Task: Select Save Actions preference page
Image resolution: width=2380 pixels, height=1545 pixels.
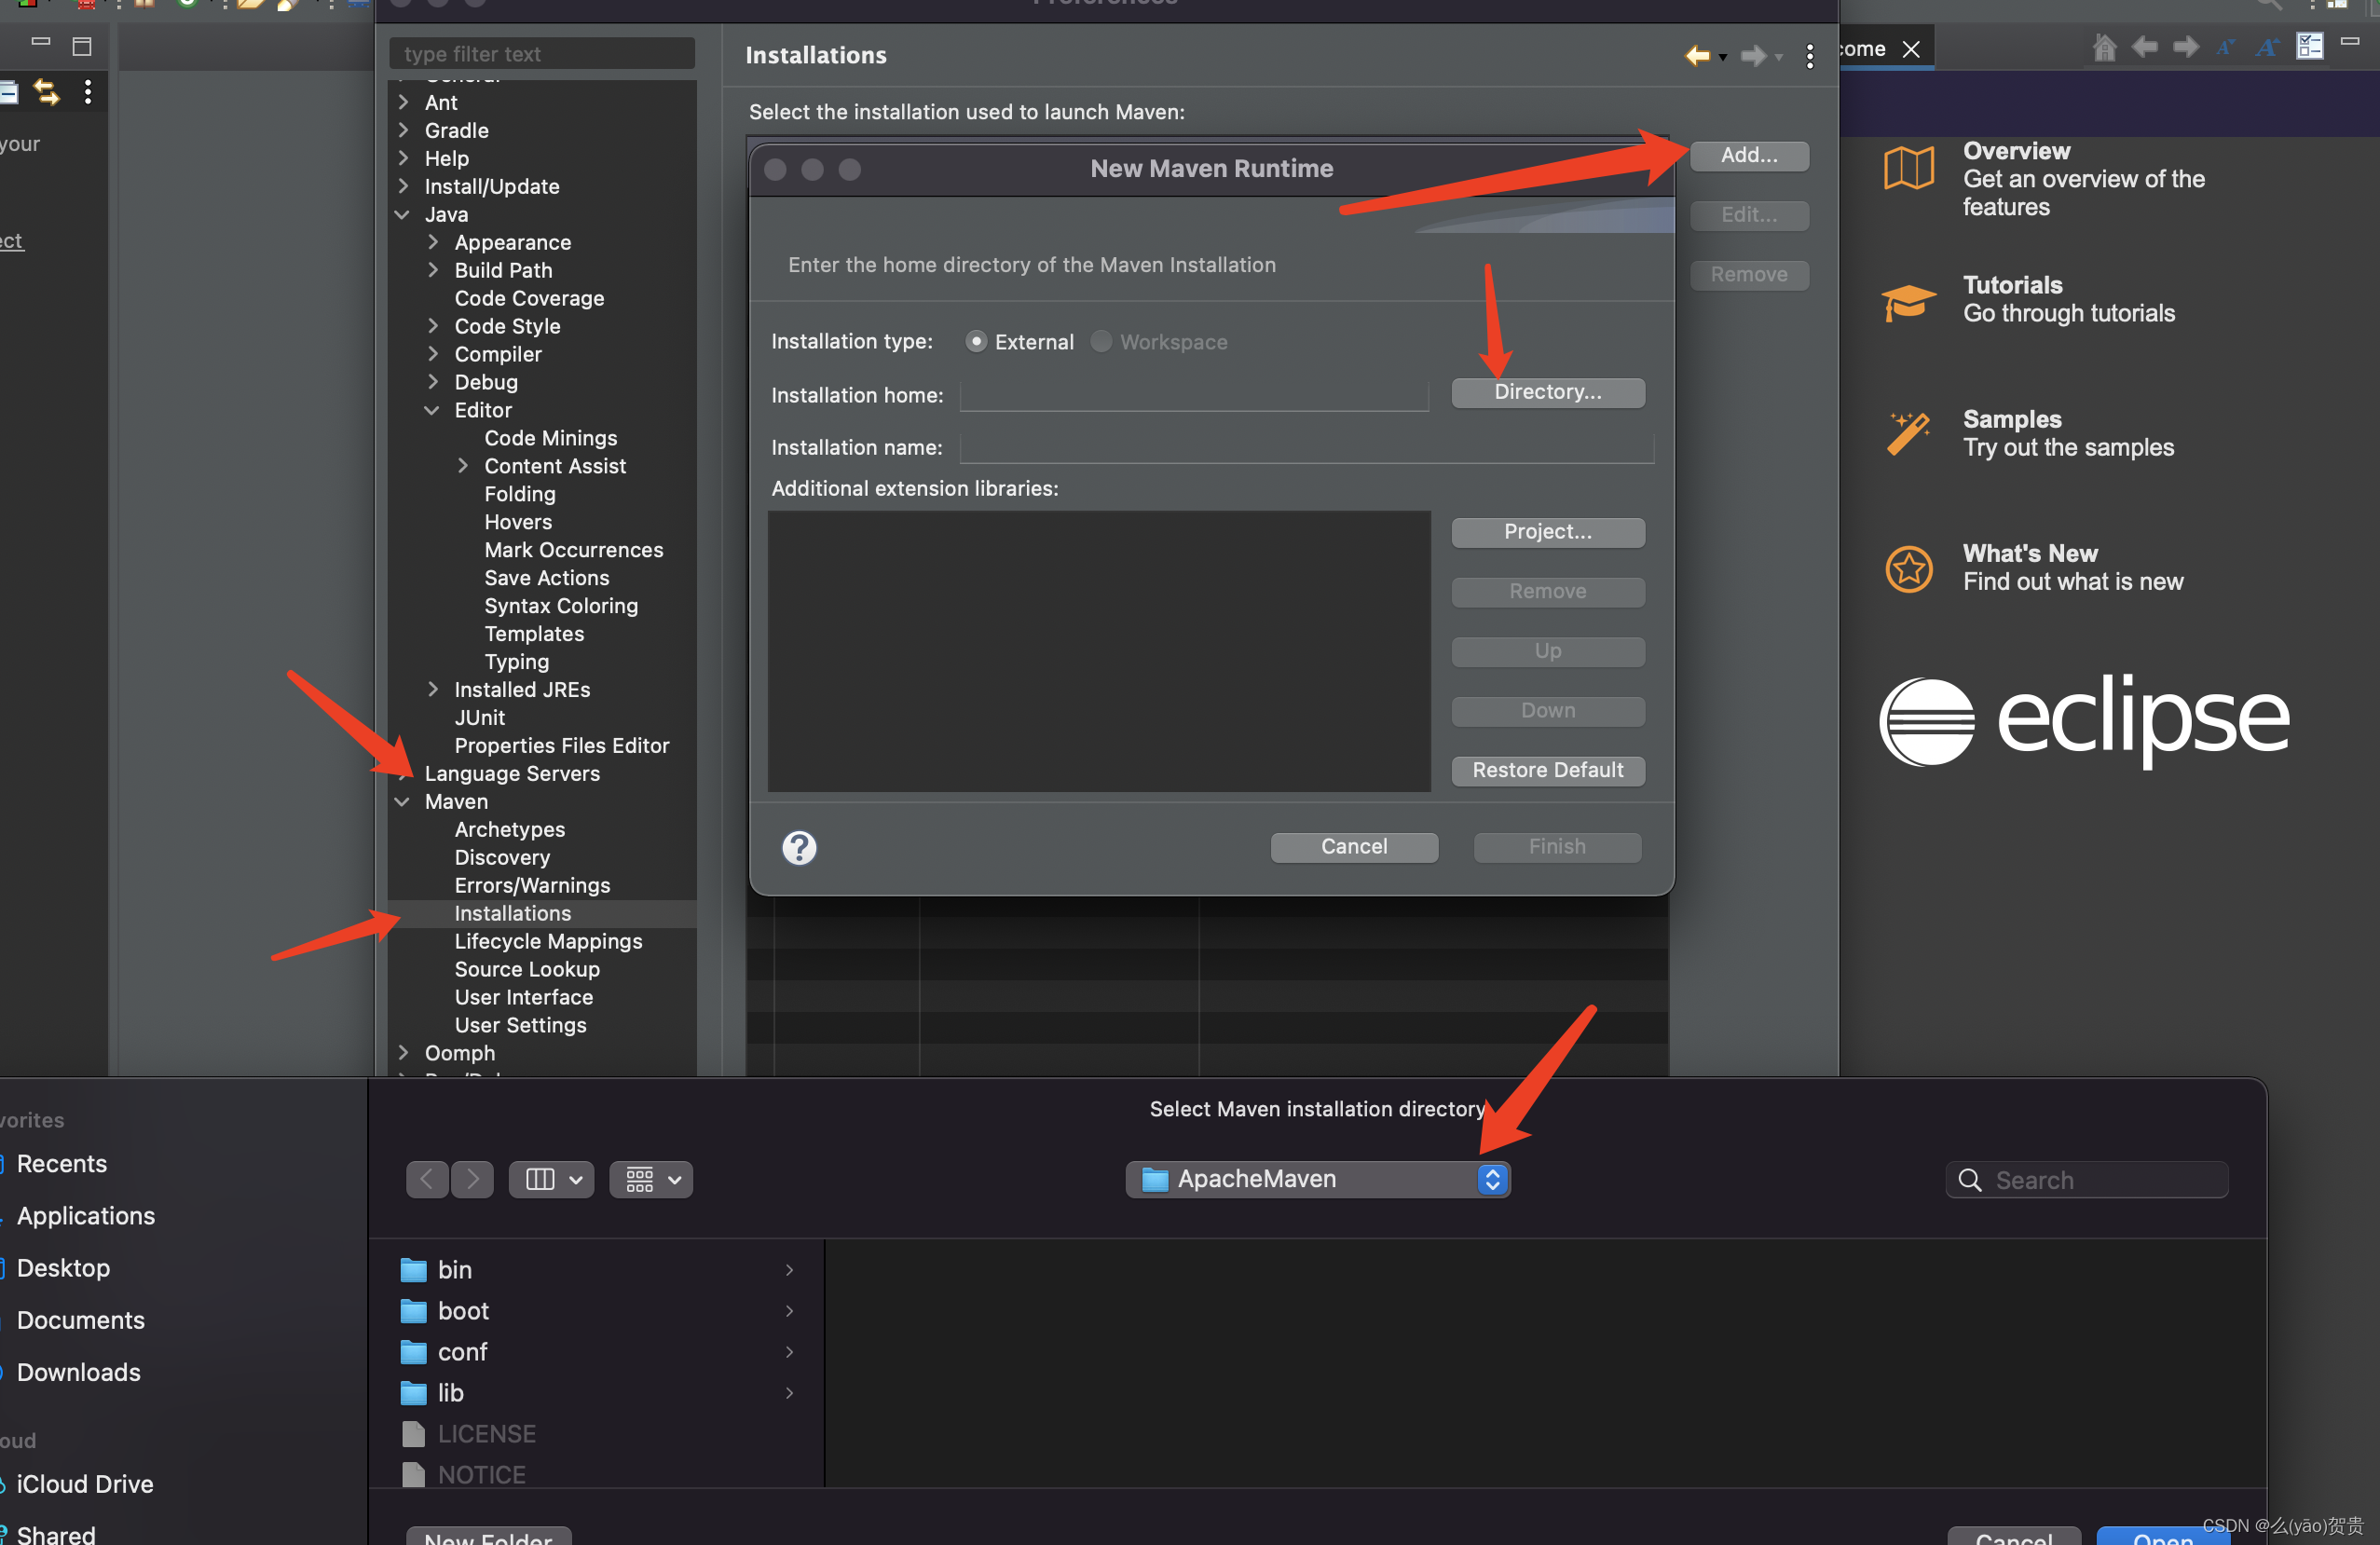Action: 546,578
